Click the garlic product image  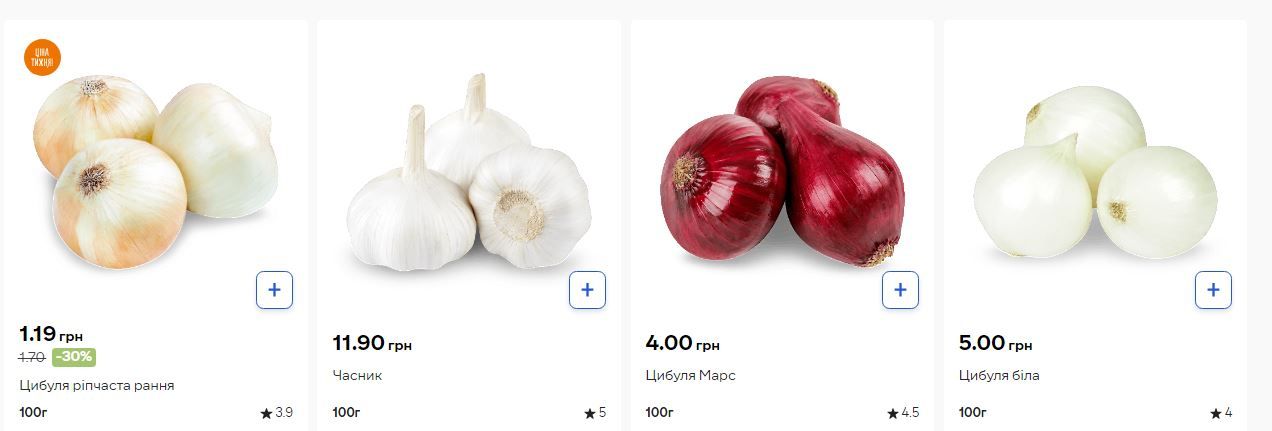[x=468, y=172]
